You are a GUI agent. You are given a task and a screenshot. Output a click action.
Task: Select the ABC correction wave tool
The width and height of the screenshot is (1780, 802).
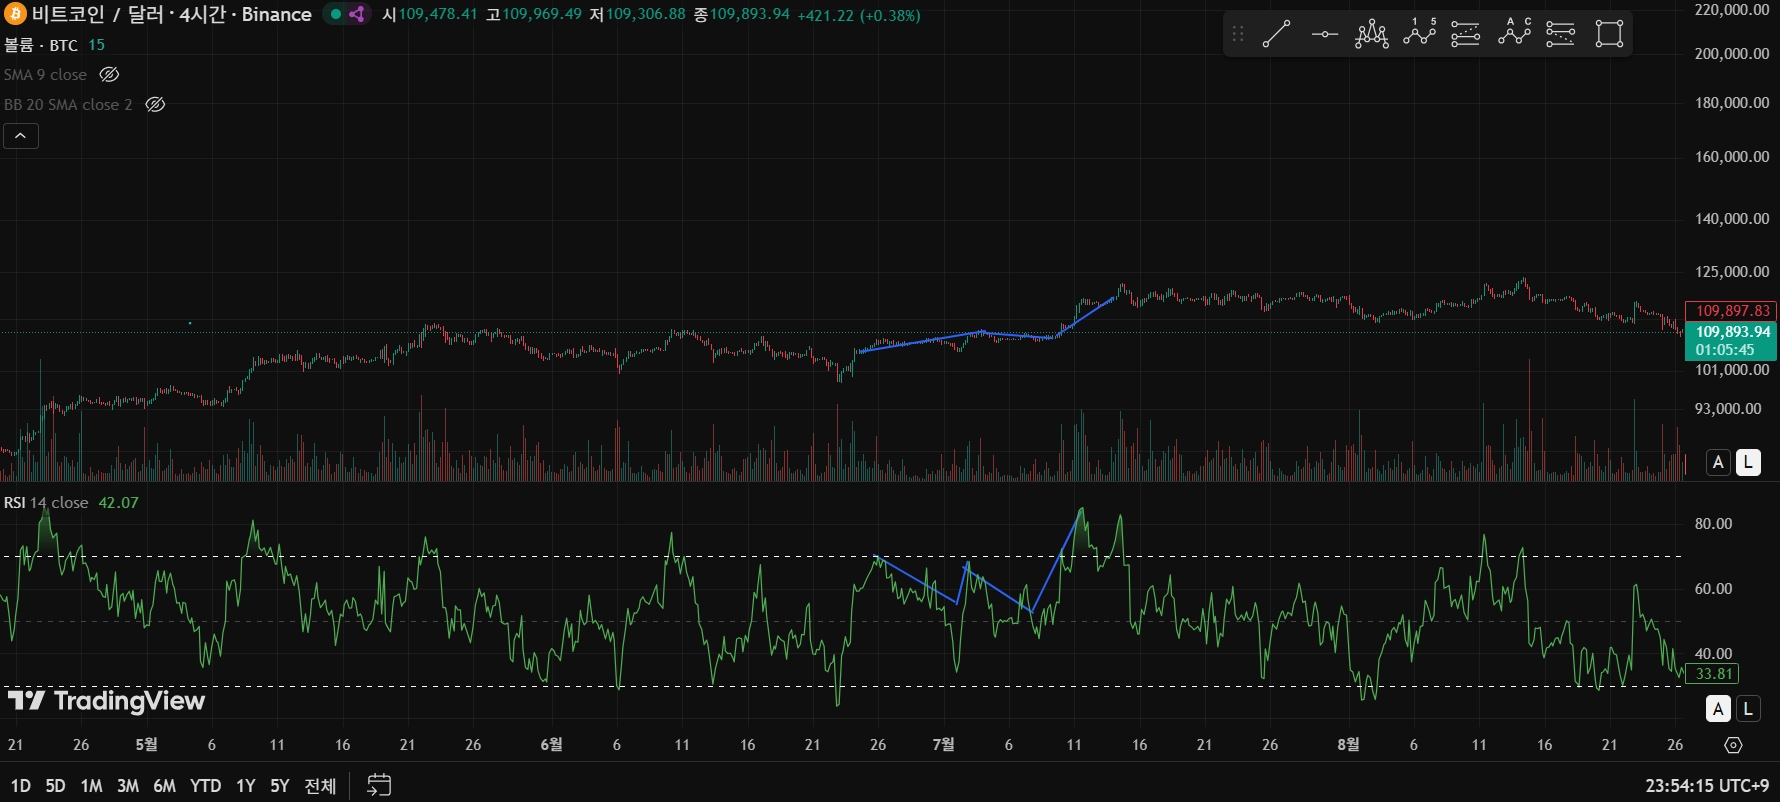tap(1514, 34)
